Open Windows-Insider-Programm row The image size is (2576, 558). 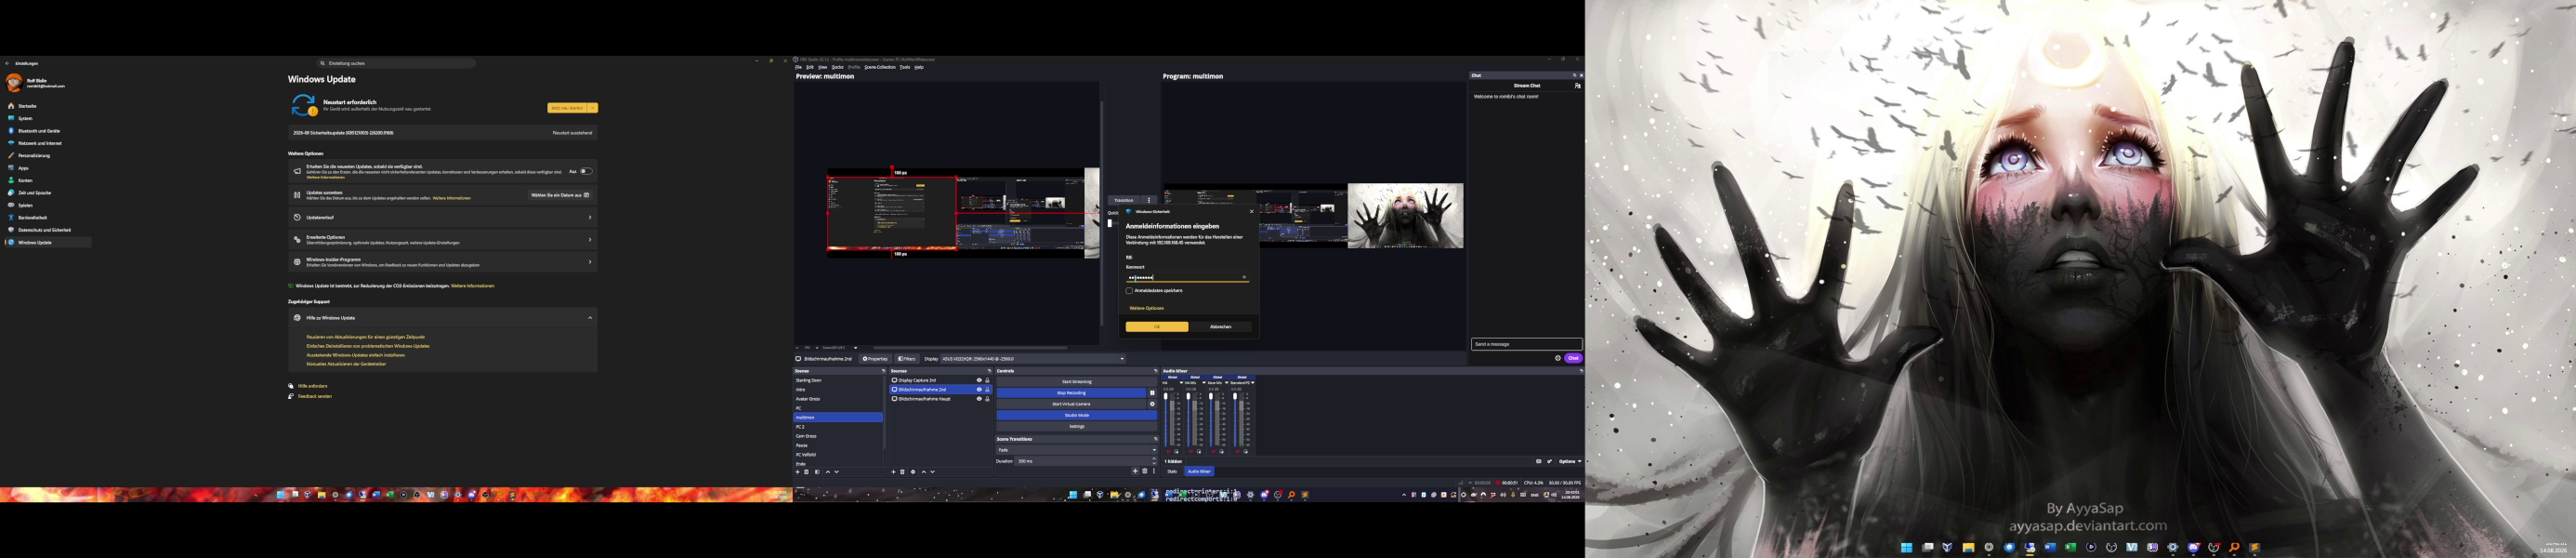(443, 262)
